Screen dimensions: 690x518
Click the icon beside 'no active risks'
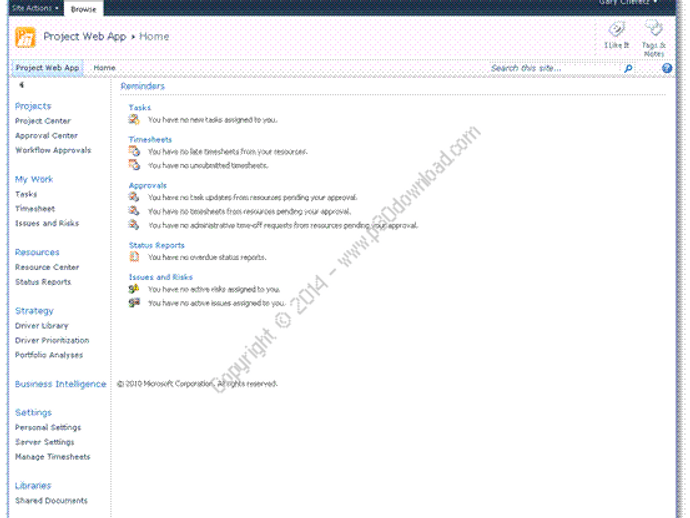coord(134,289)
